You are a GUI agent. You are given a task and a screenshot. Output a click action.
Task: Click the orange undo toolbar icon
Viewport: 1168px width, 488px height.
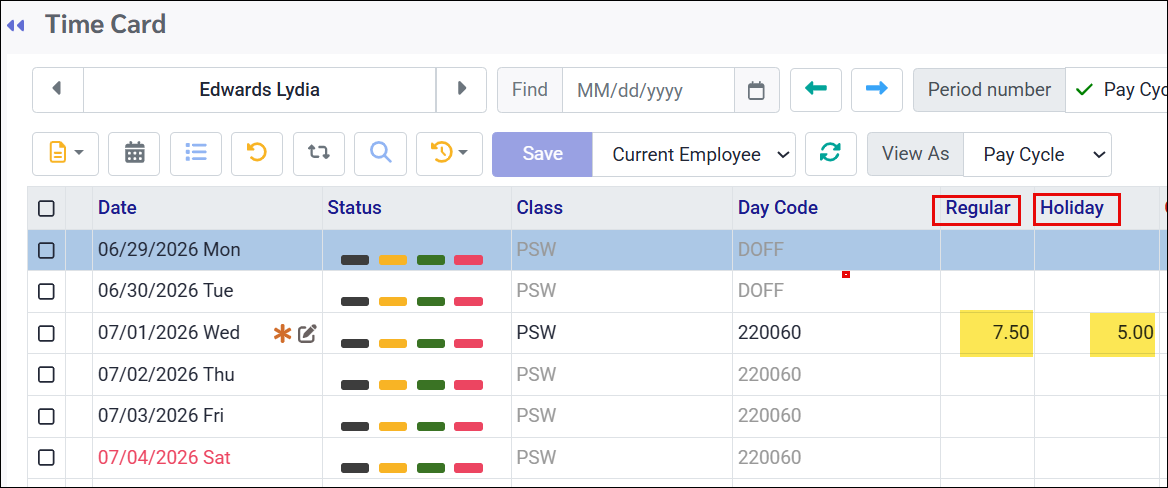[x=257, y=153]
